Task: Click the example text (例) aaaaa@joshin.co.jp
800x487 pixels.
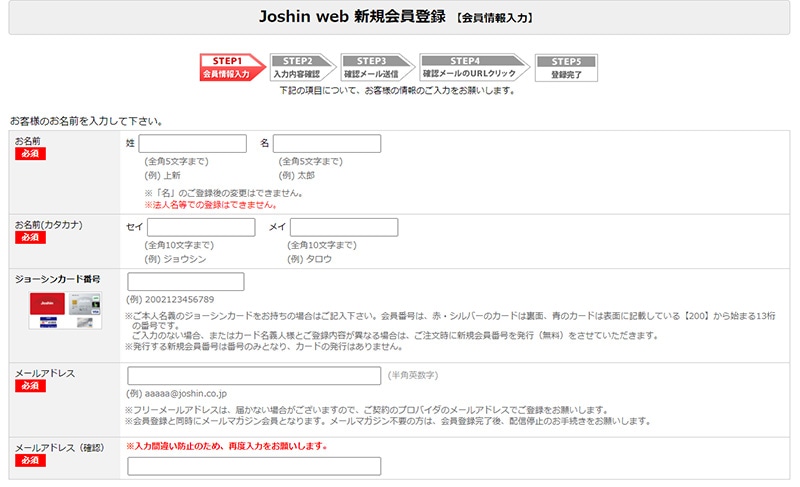Action: point(176,394)
